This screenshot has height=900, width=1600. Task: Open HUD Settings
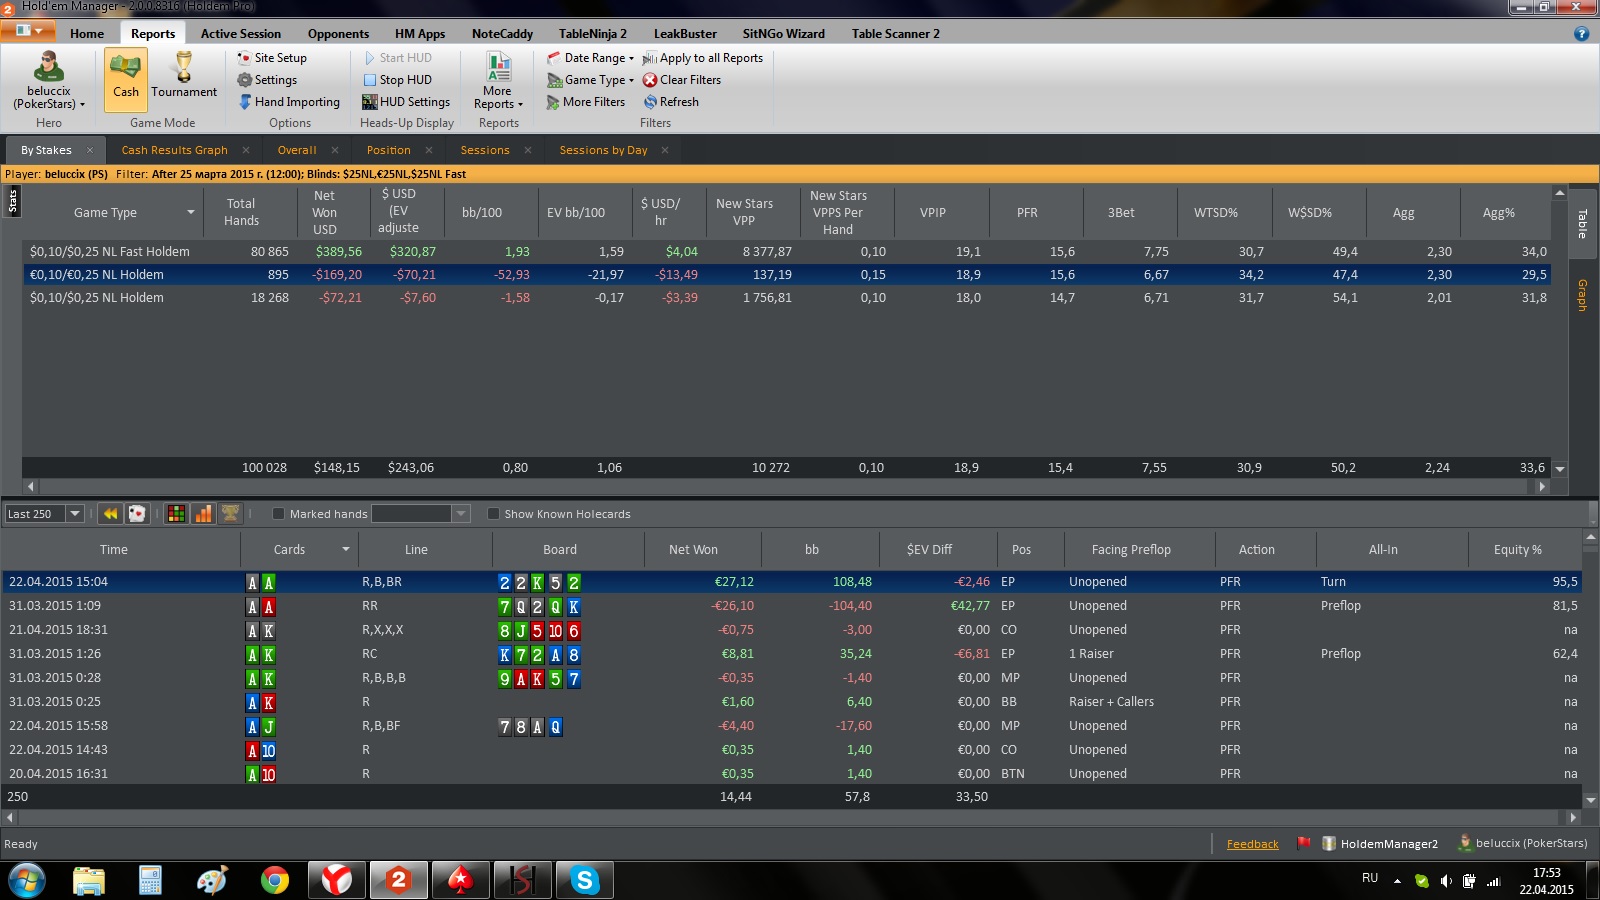click(x=406, y=102)
